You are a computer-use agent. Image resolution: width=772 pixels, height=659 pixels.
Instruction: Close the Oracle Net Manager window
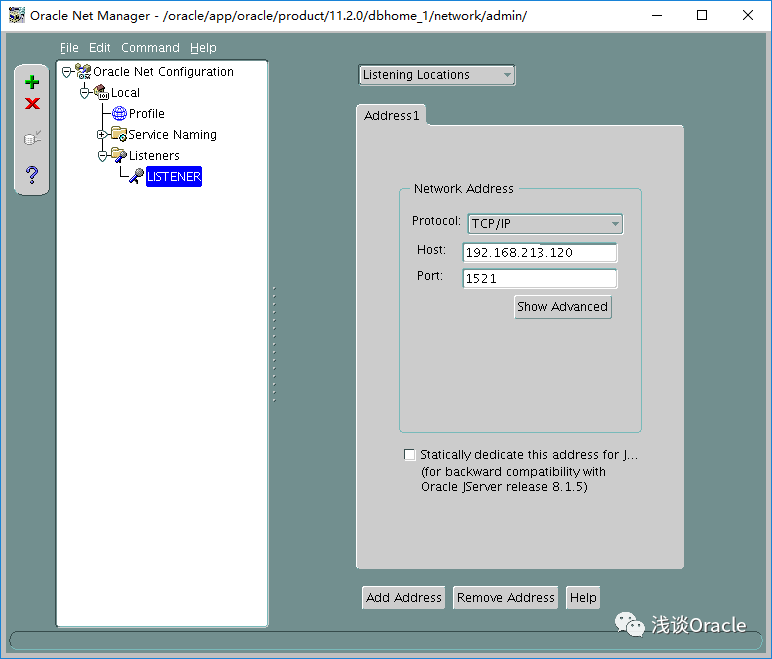[748, 15]
